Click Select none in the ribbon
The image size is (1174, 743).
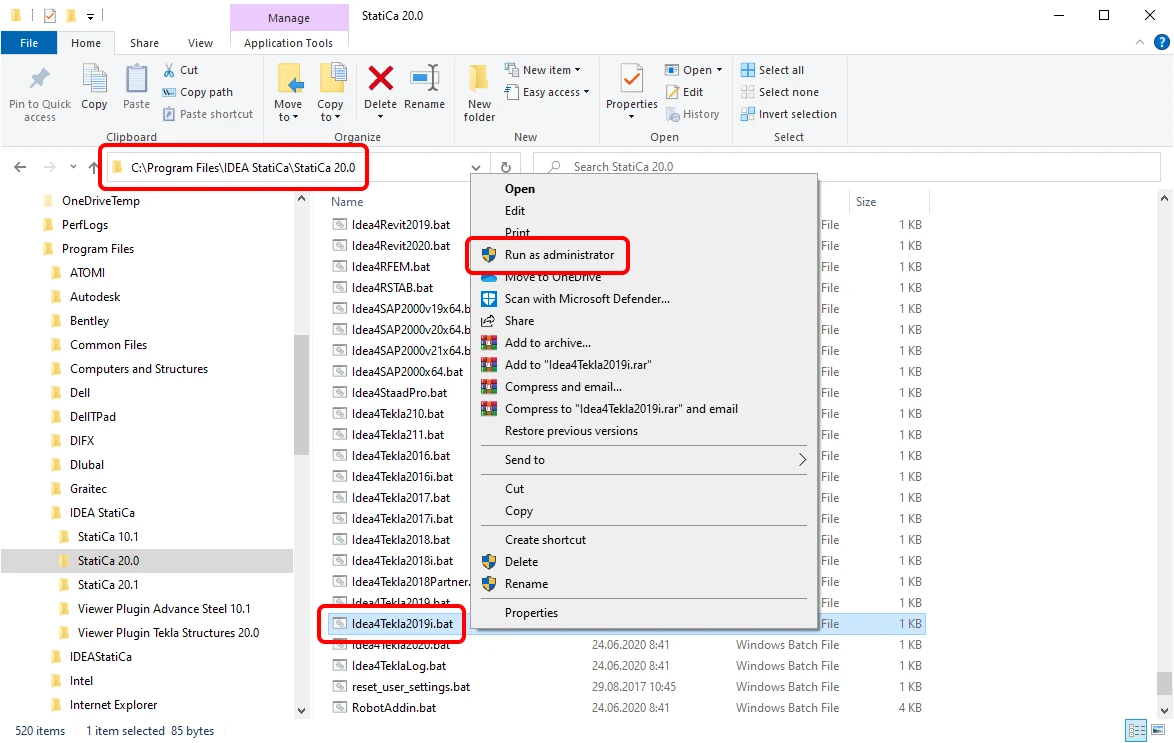point(779,92)
